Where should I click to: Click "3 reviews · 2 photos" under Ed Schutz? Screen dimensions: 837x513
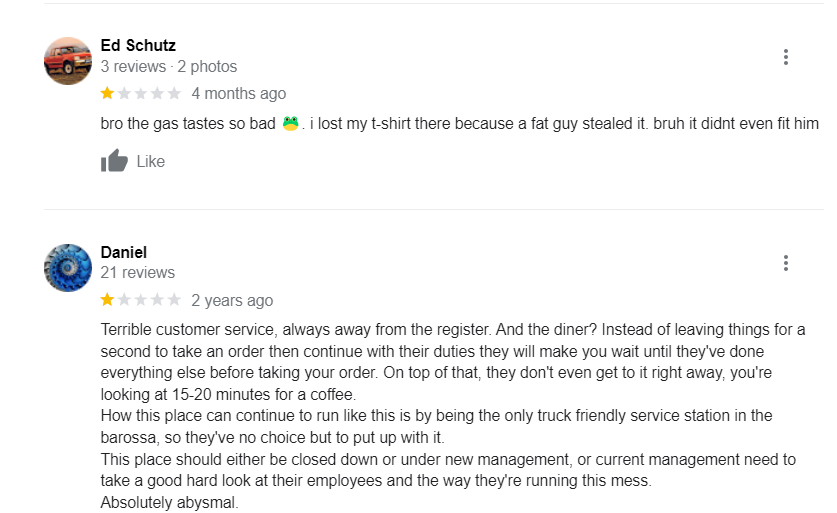pos(169,67)
